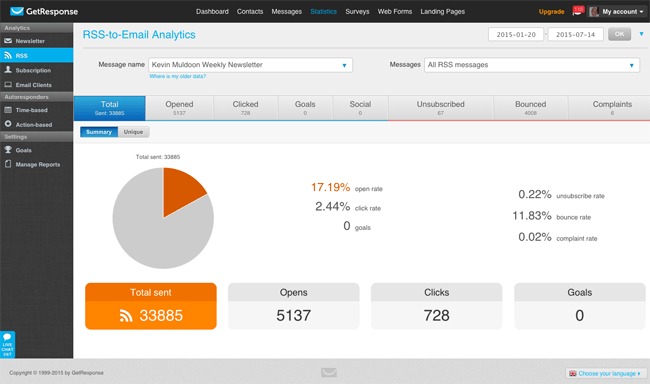This screenshot has height=384, width=650.
Task: Click the end date field 2015-07-14
Action: tap(575, 34)
